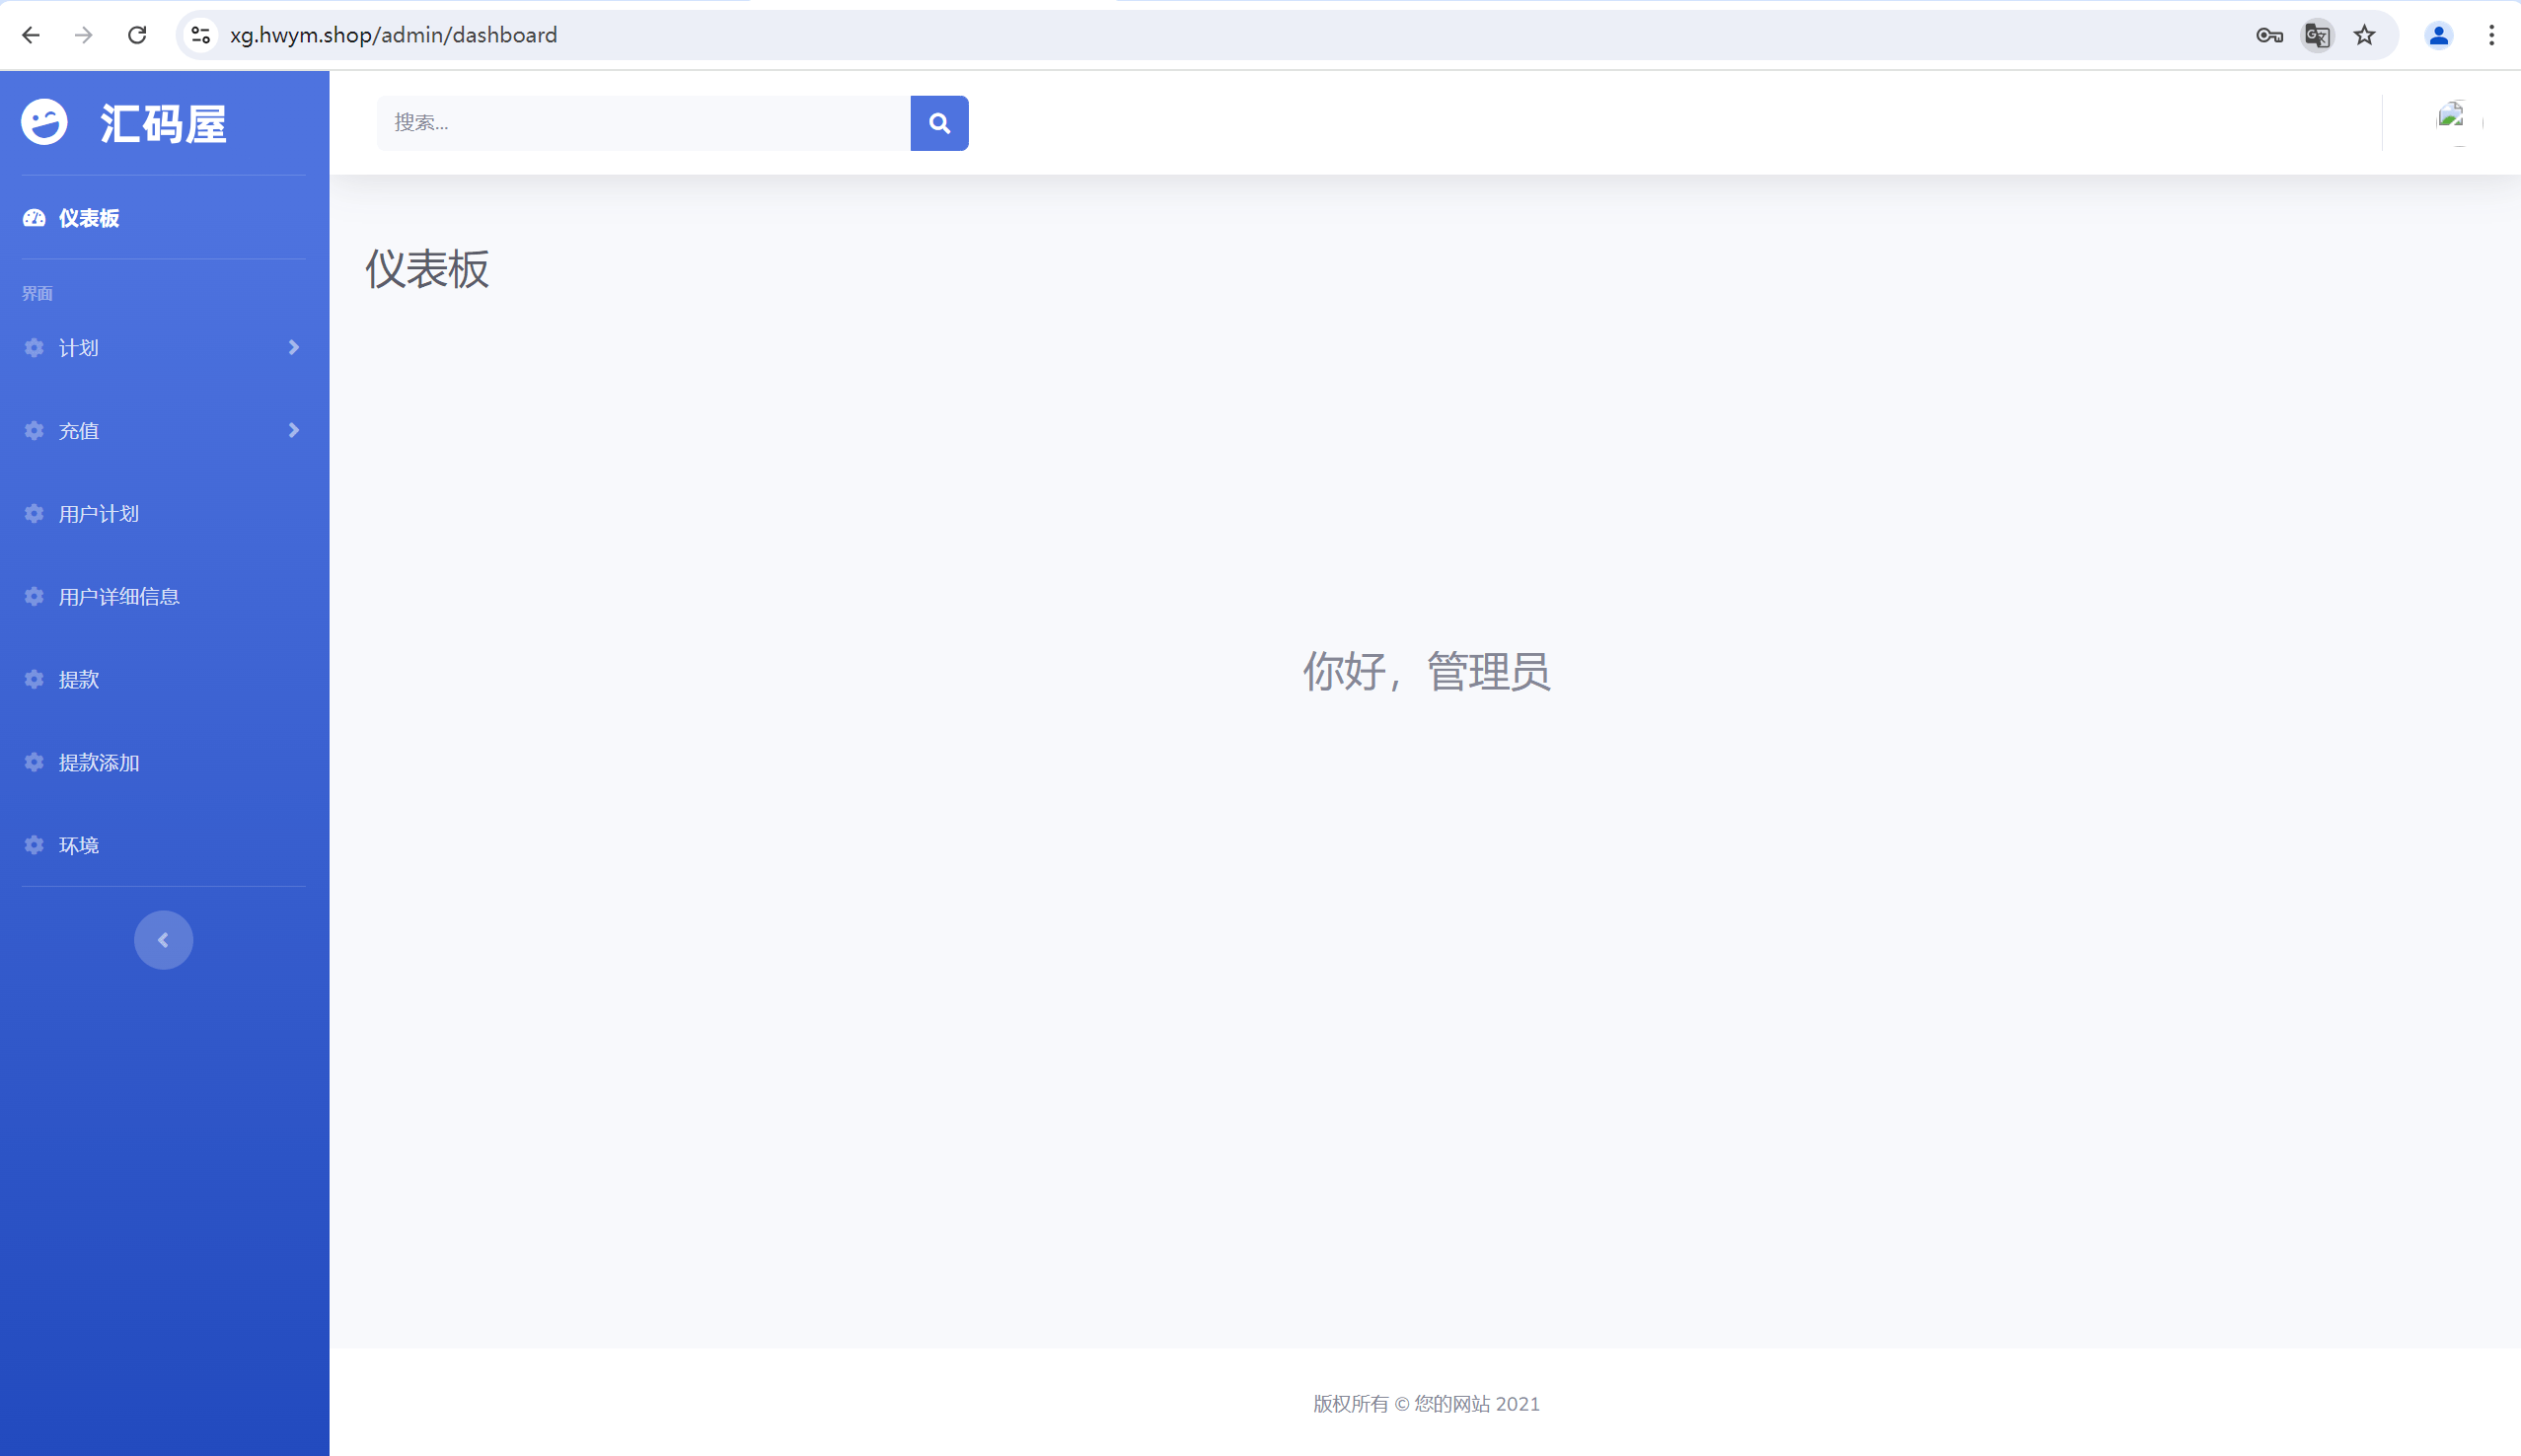Open Google Translate from the address bar

point(2317,35)
